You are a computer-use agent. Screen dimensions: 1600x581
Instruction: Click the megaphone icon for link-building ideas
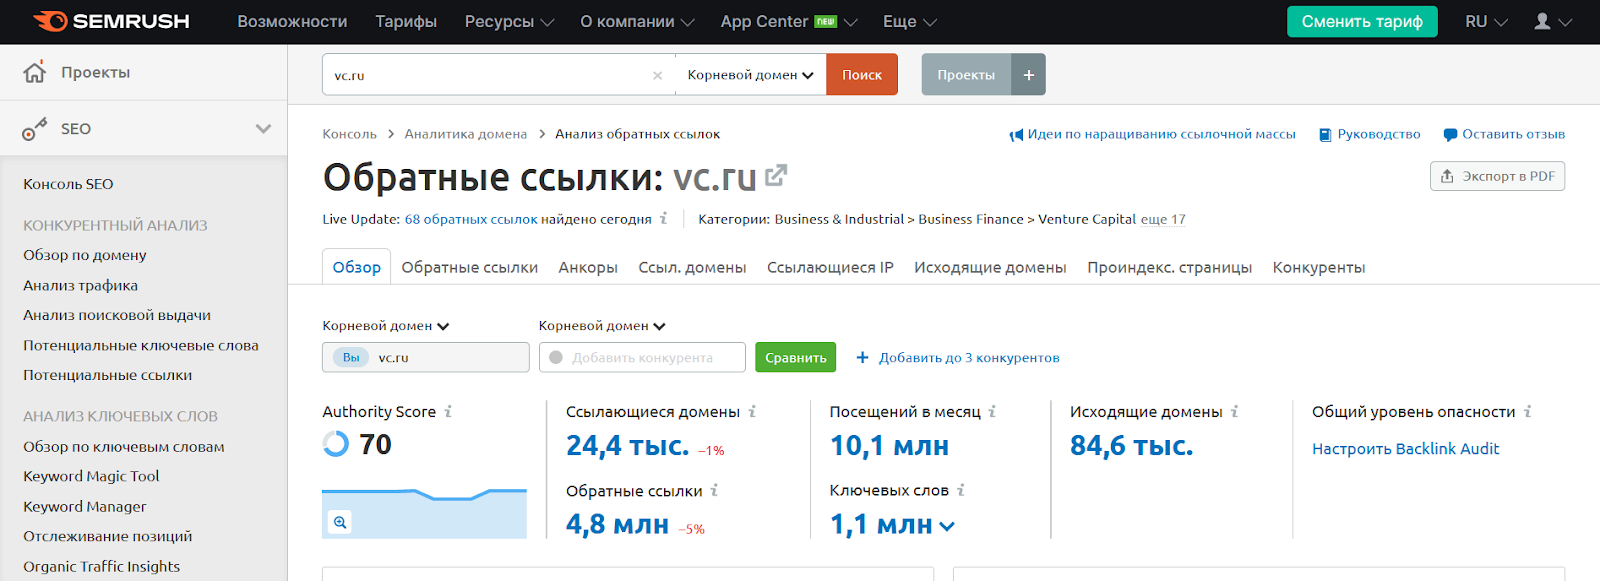click(1016, 135)
